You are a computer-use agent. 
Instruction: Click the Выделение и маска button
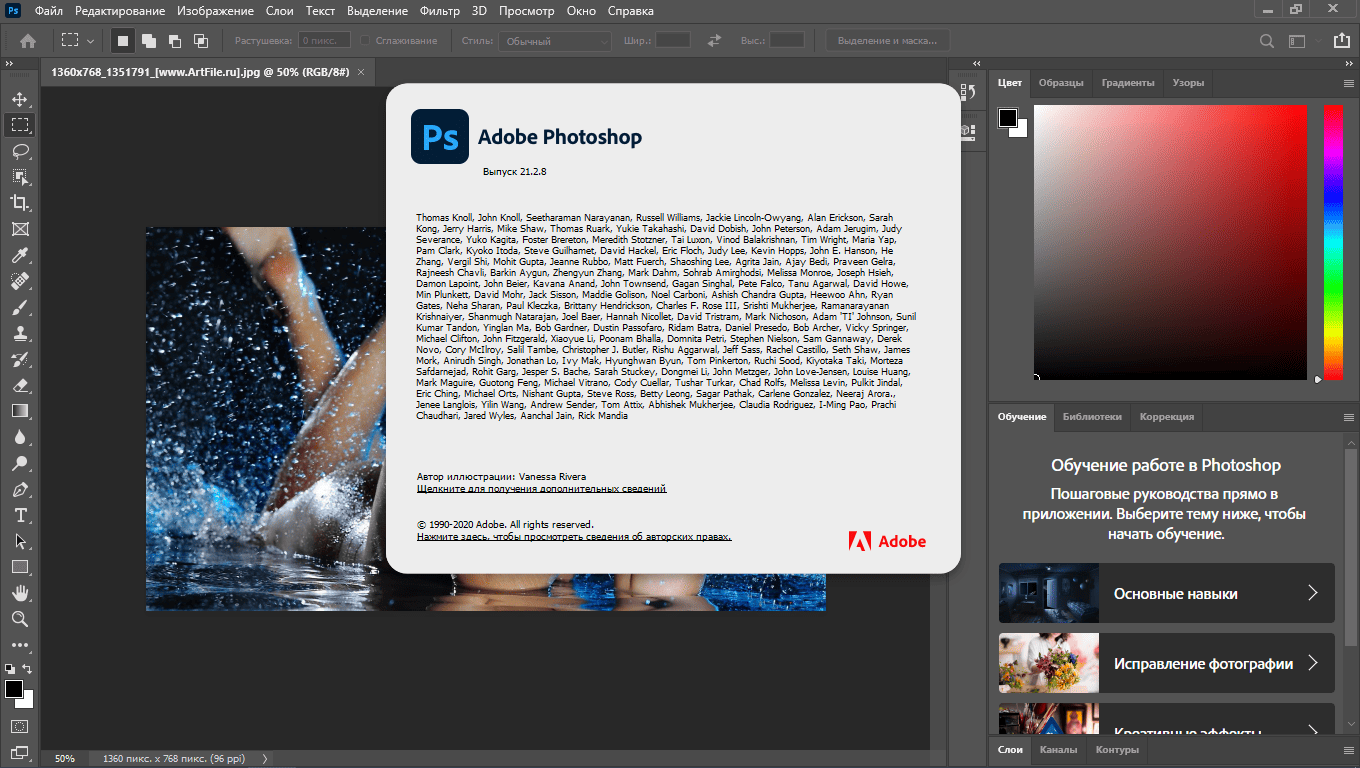[887, 41]
